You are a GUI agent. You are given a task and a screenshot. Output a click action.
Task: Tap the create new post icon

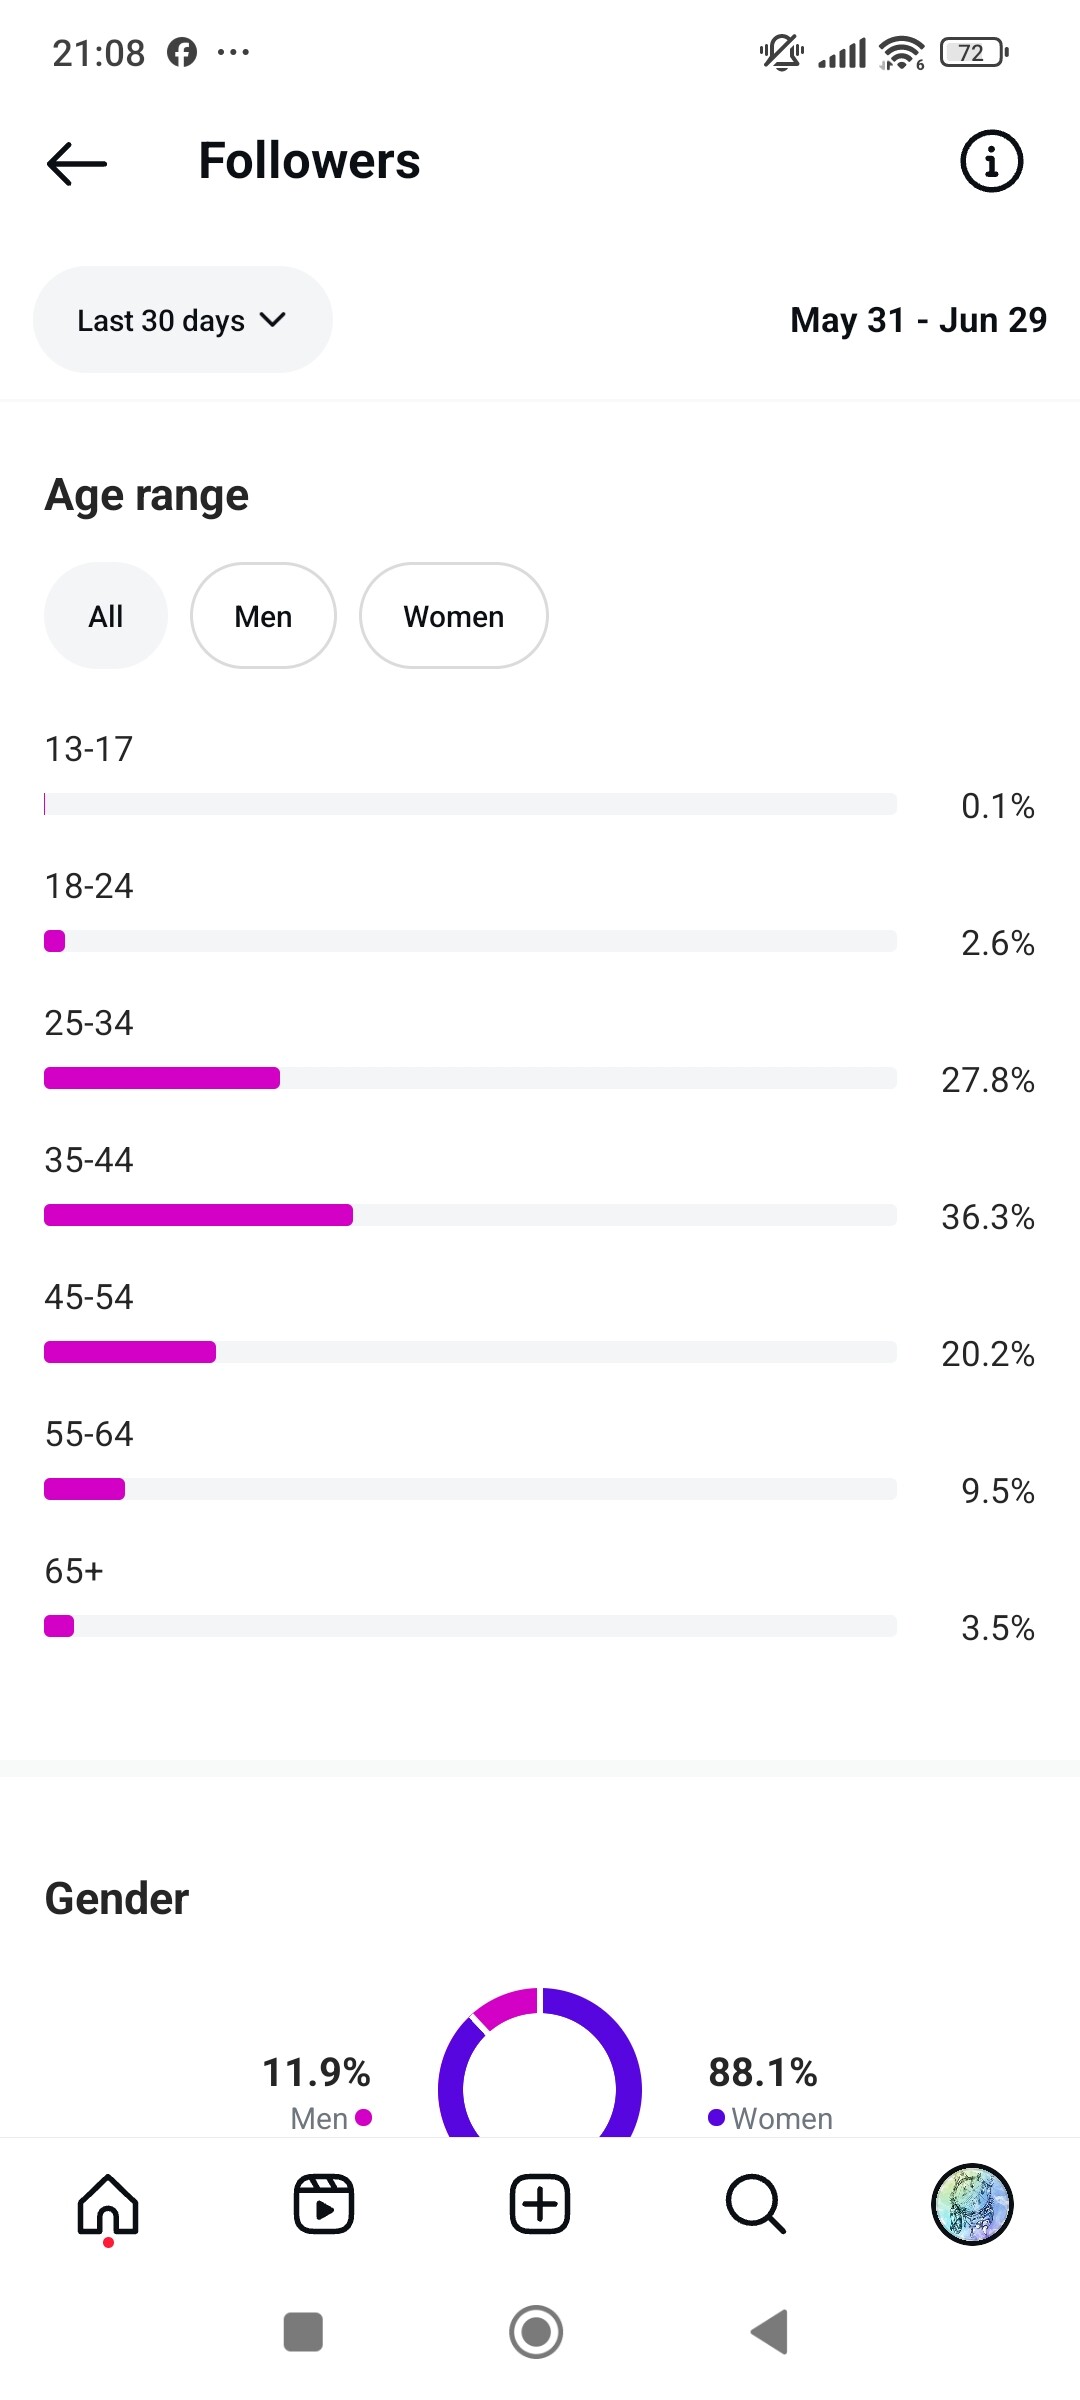click(540, 2204)
